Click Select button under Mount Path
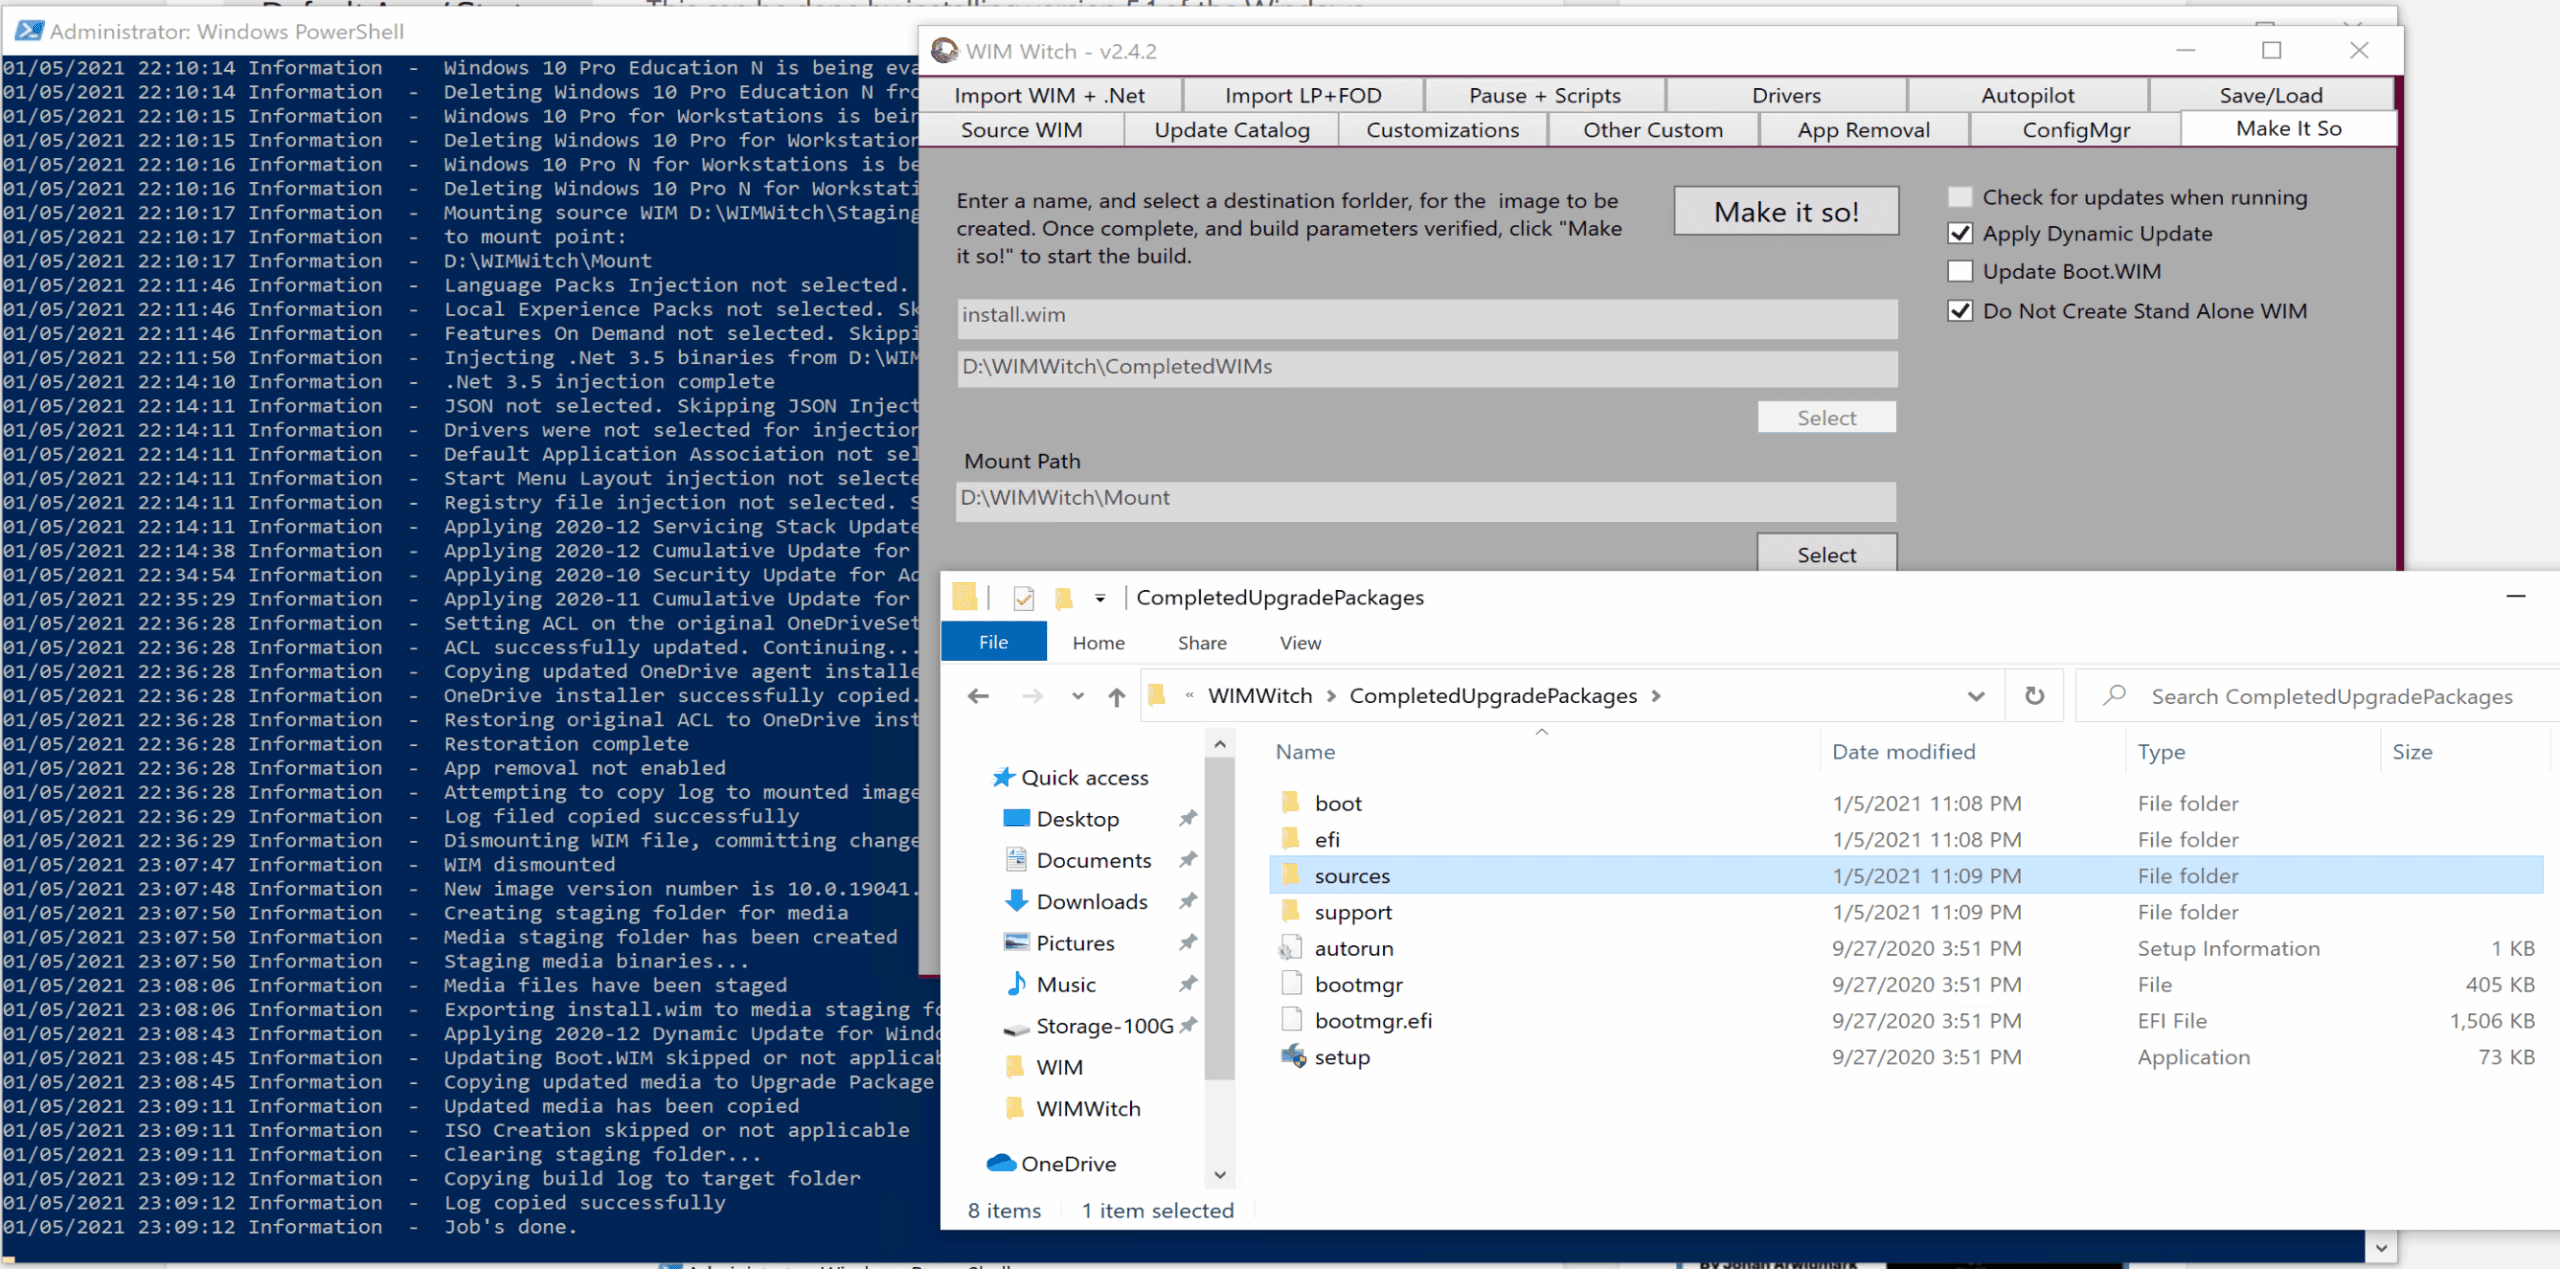The height and width of the screenshot is (1269, 2560). coord(1826,554)
